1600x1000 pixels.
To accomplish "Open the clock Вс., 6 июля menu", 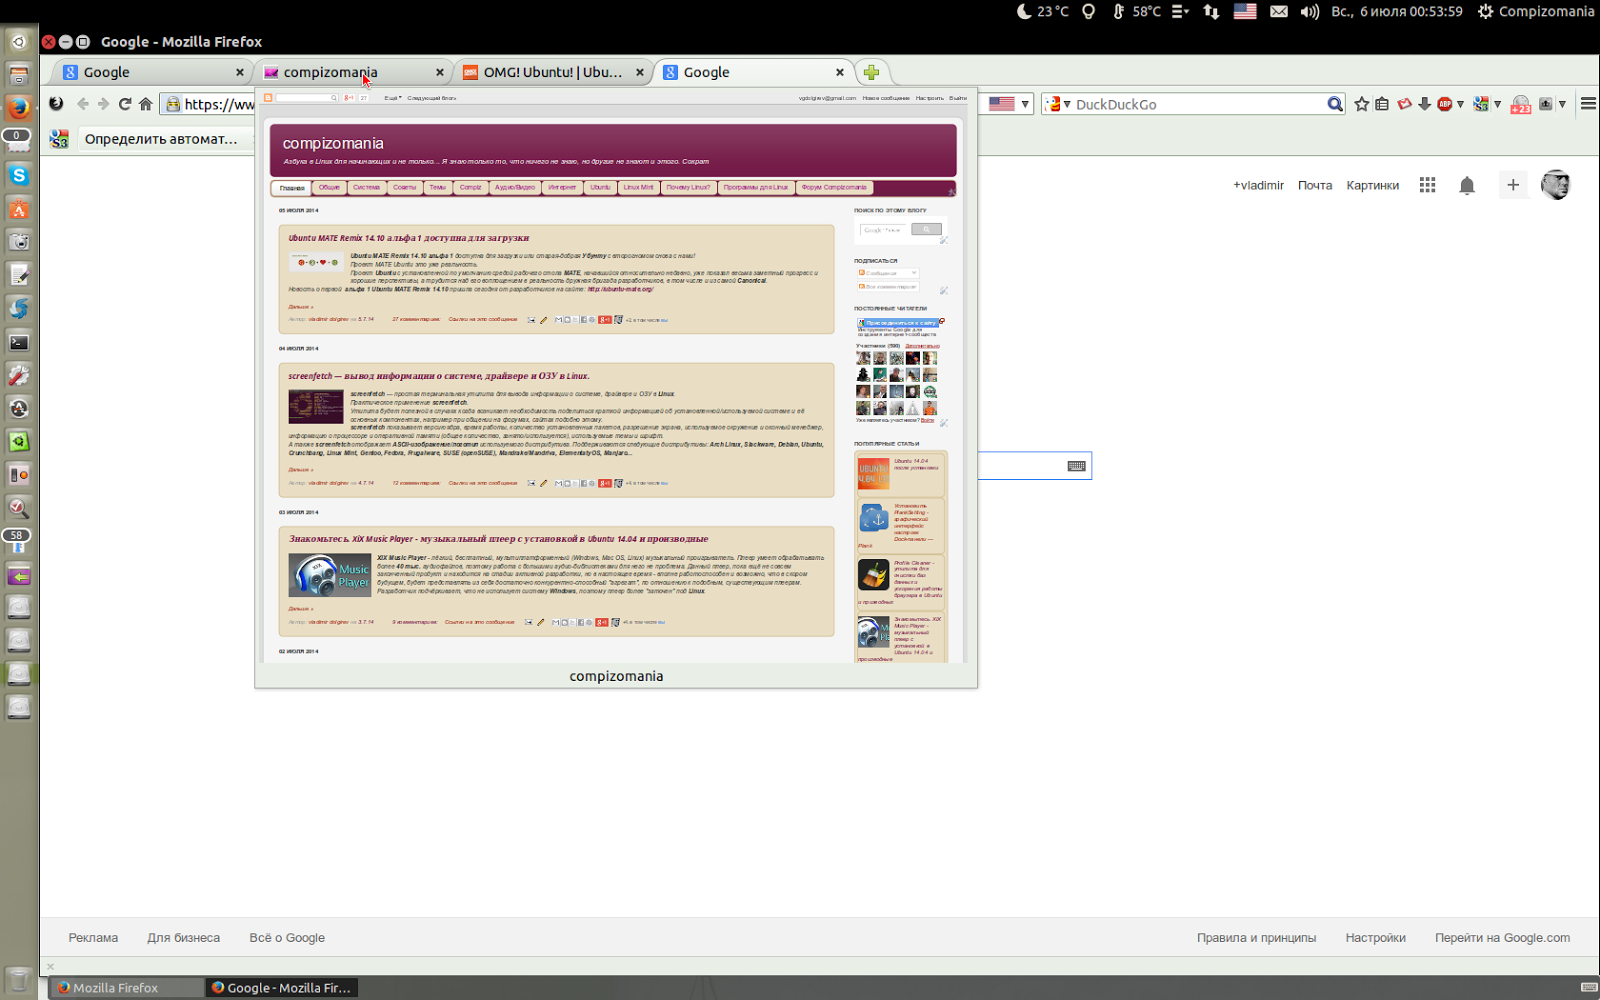I will pos(1397,12).
